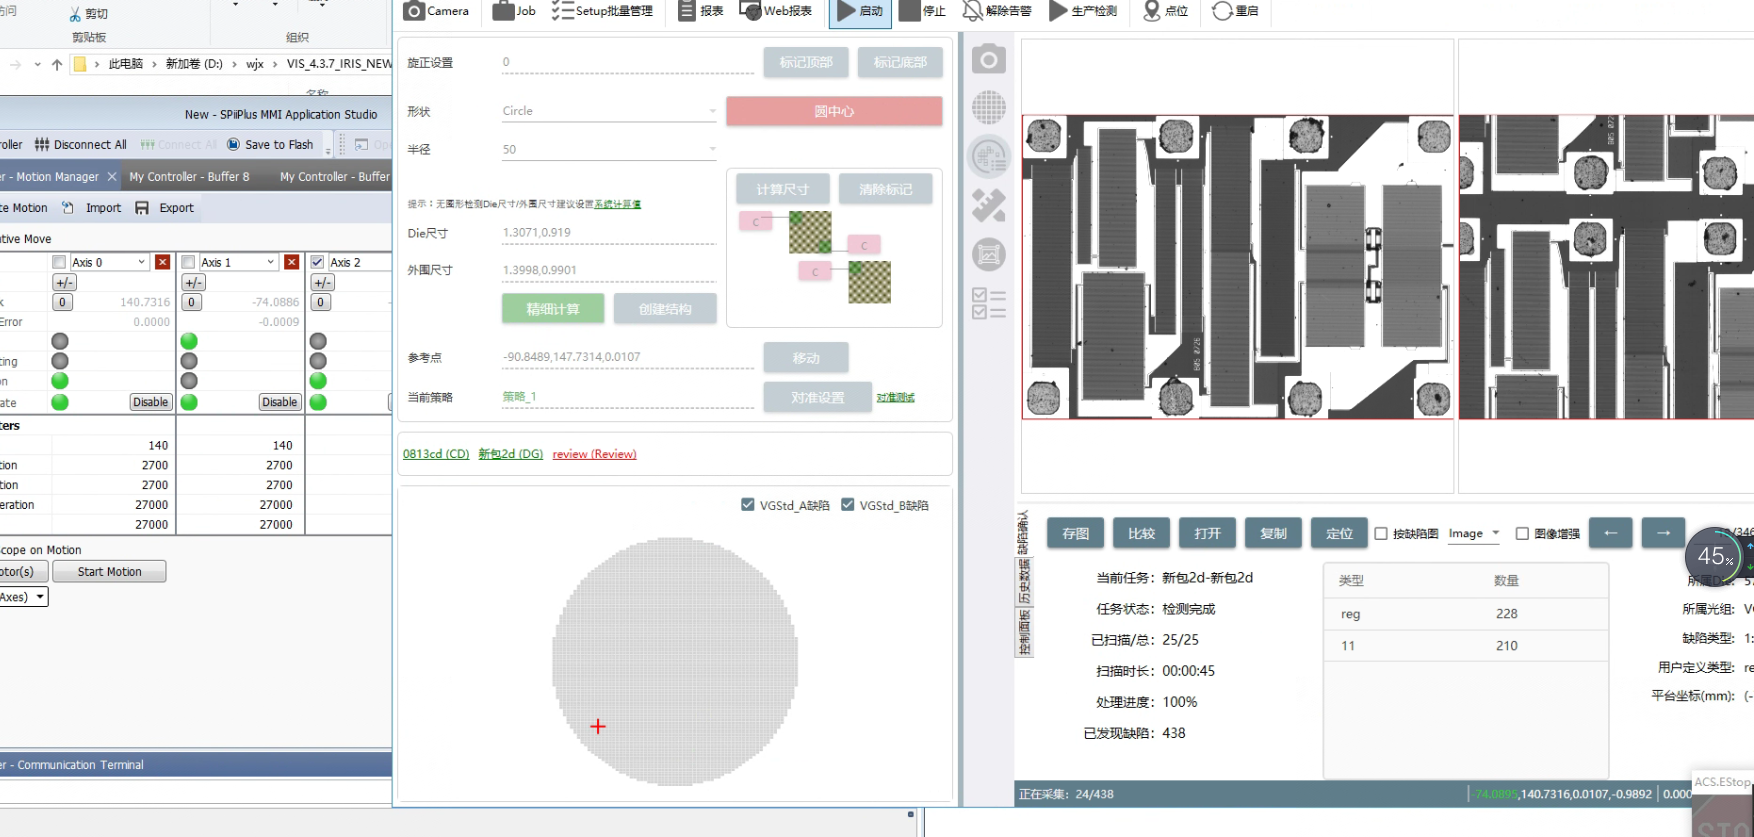Open the 缺陷确认 vertical tab
This screenshot has height=837, width=1754.
pos(1023,532)
